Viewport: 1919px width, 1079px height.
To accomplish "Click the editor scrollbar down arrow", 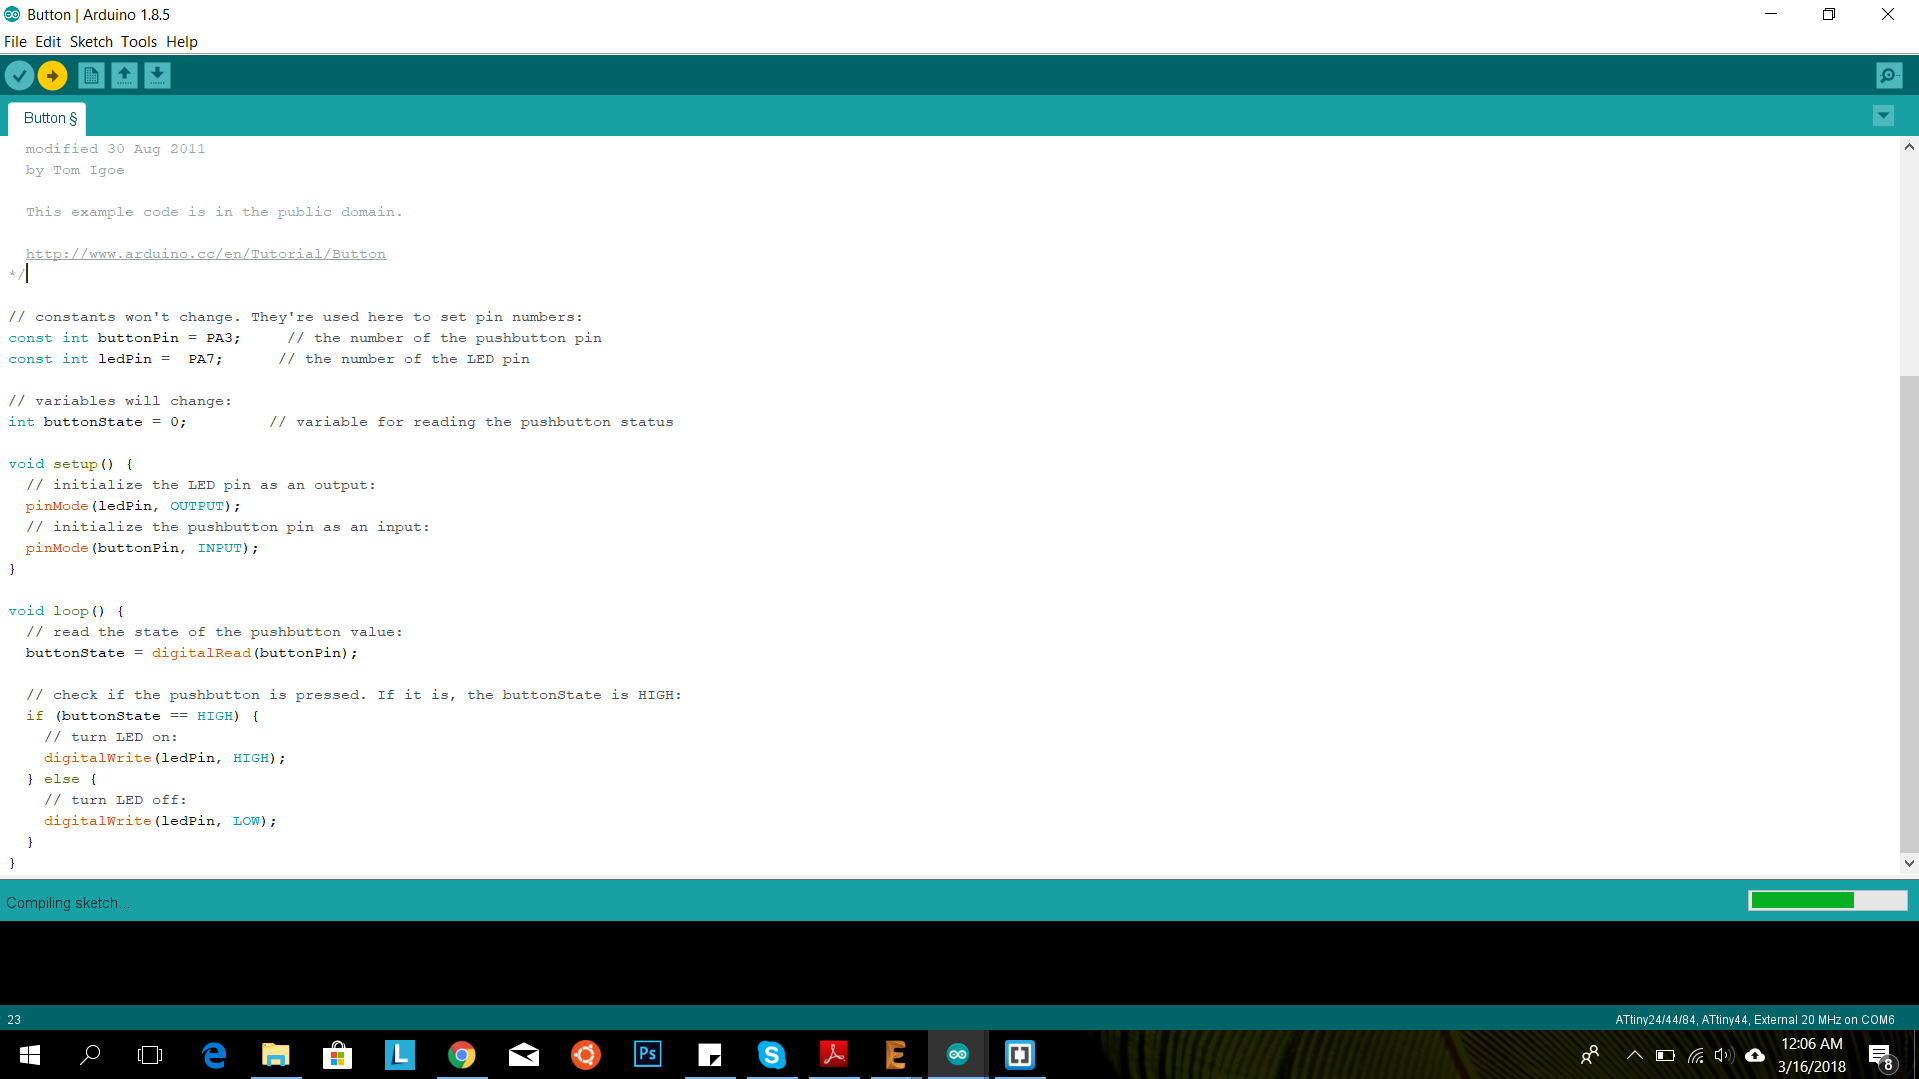I will point(1909,863).
